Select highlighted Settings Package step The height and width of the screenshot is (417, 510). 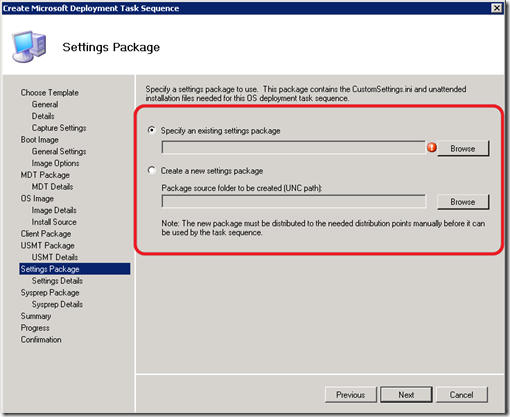(75, 269)
